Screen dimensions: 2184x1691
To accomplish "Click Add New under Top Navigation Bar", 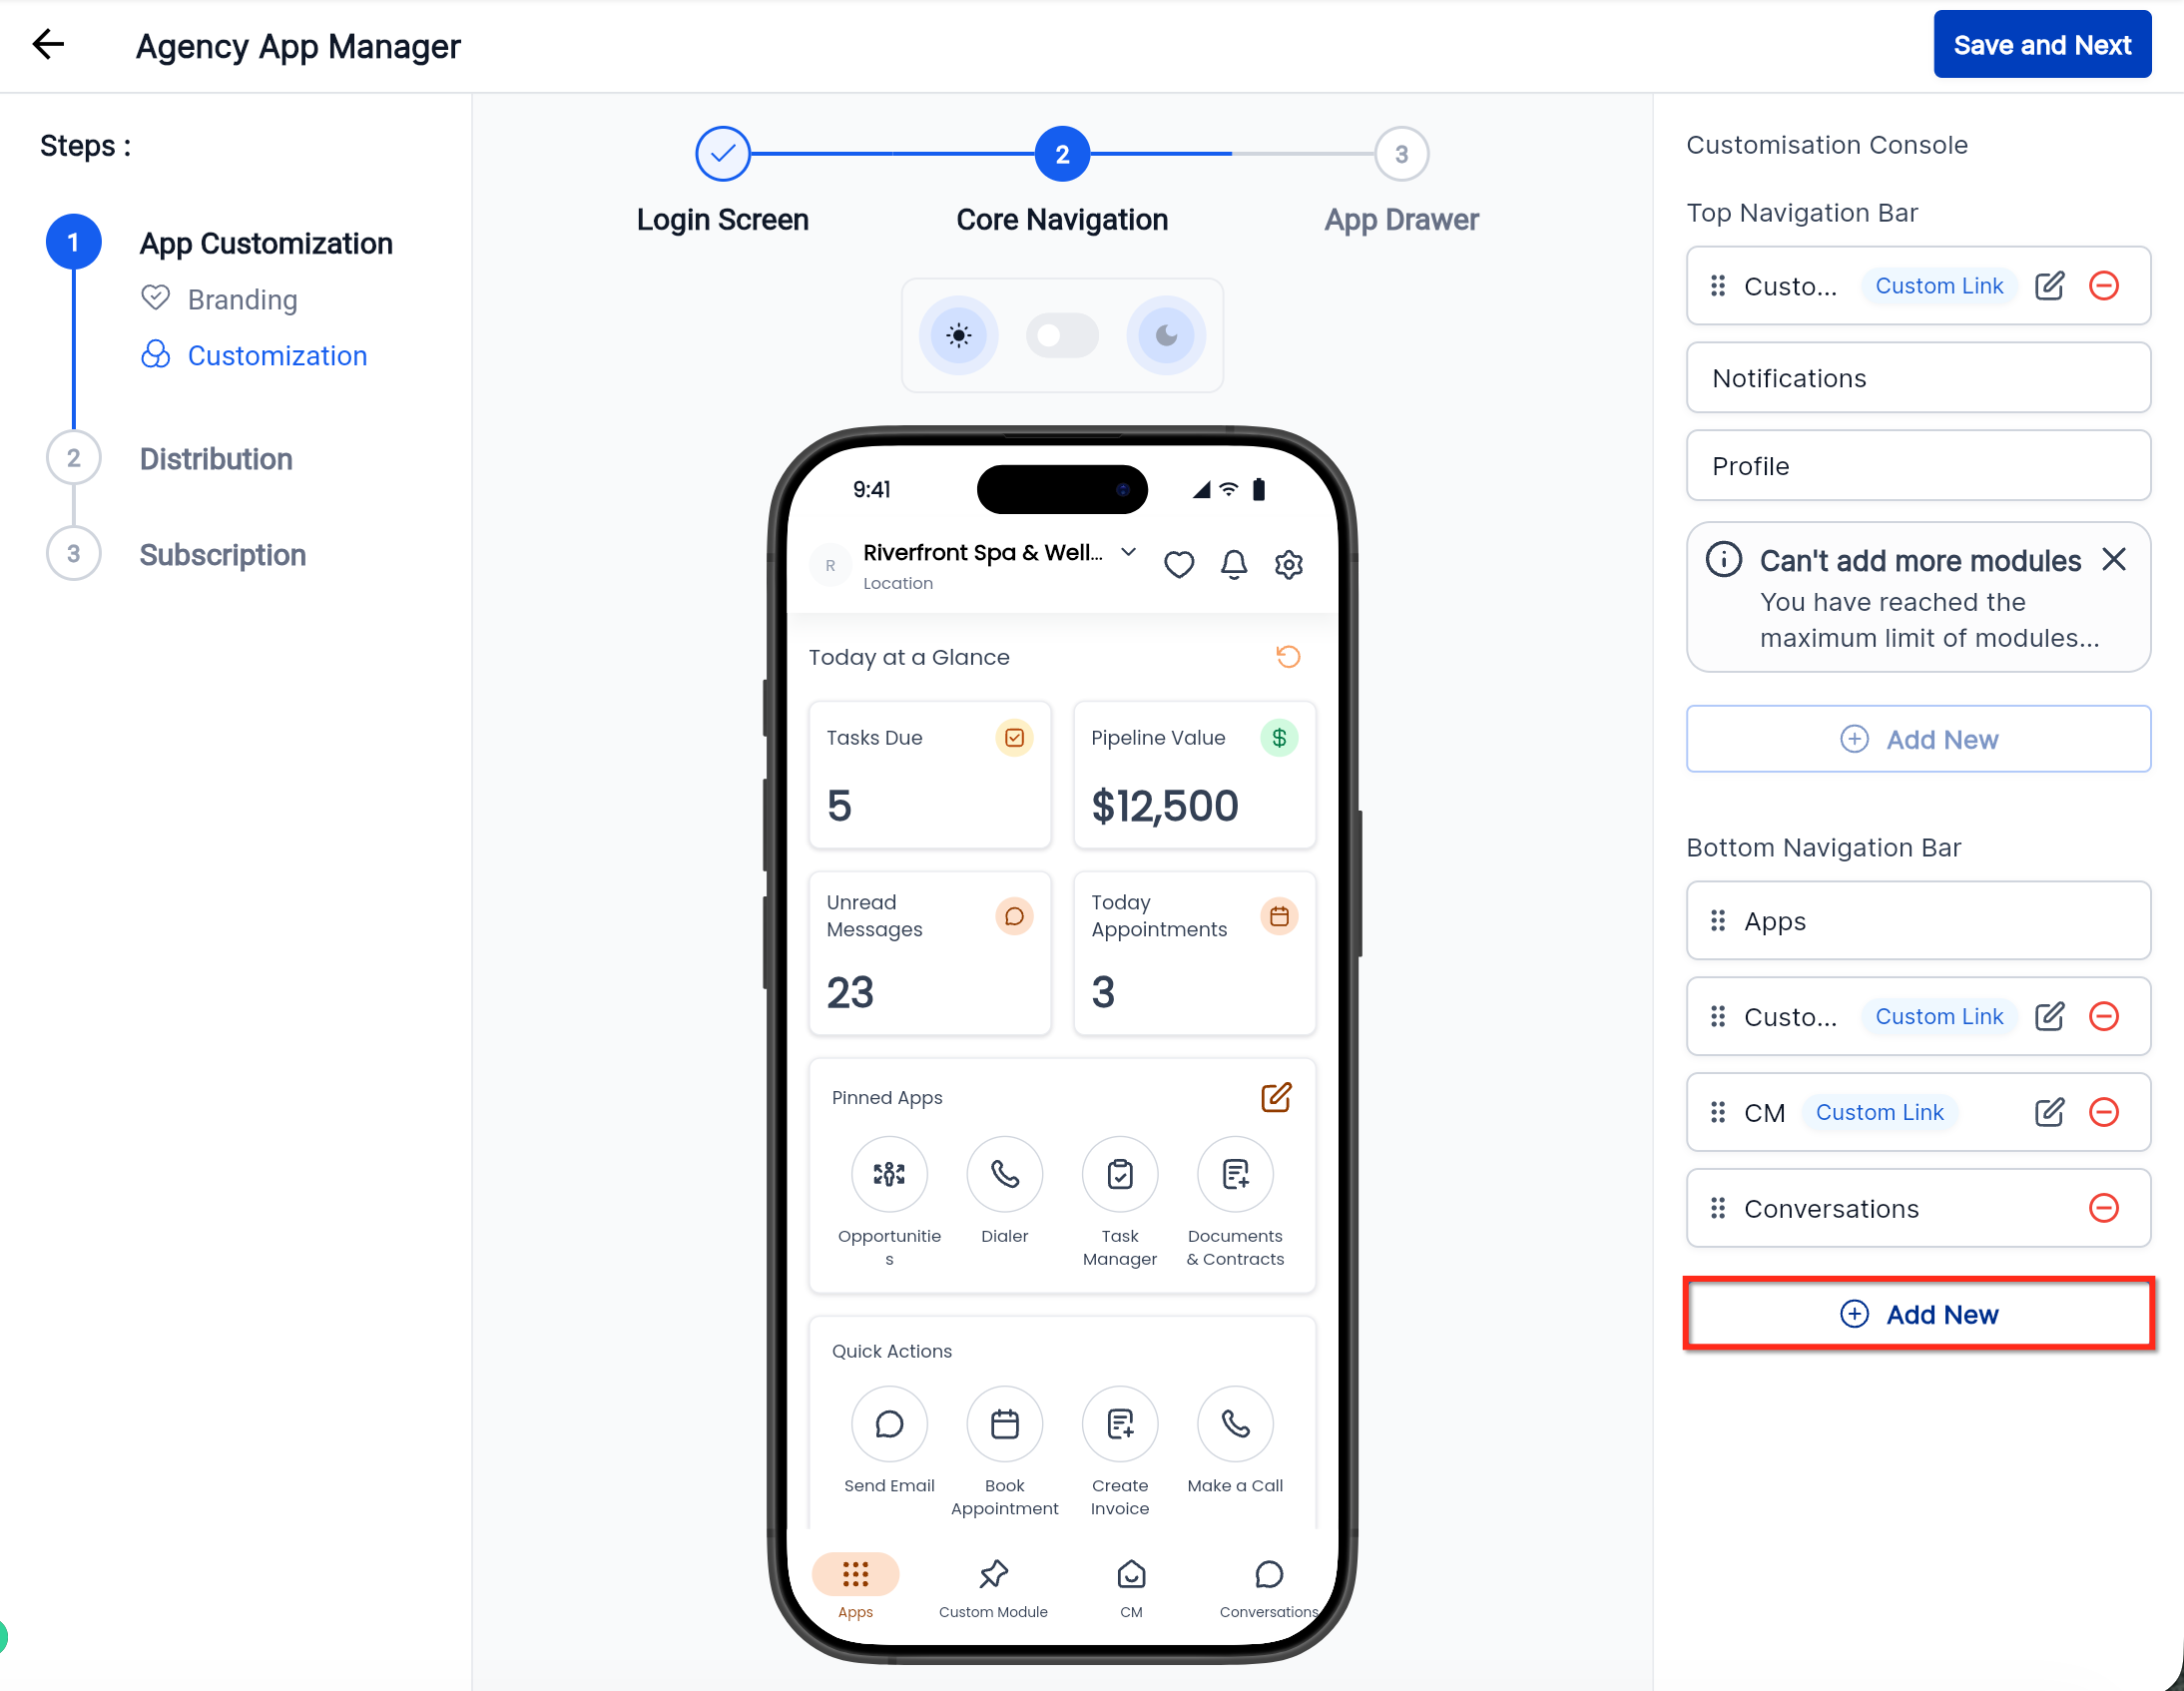I will pyautogui.click(x=1918, y=739).
